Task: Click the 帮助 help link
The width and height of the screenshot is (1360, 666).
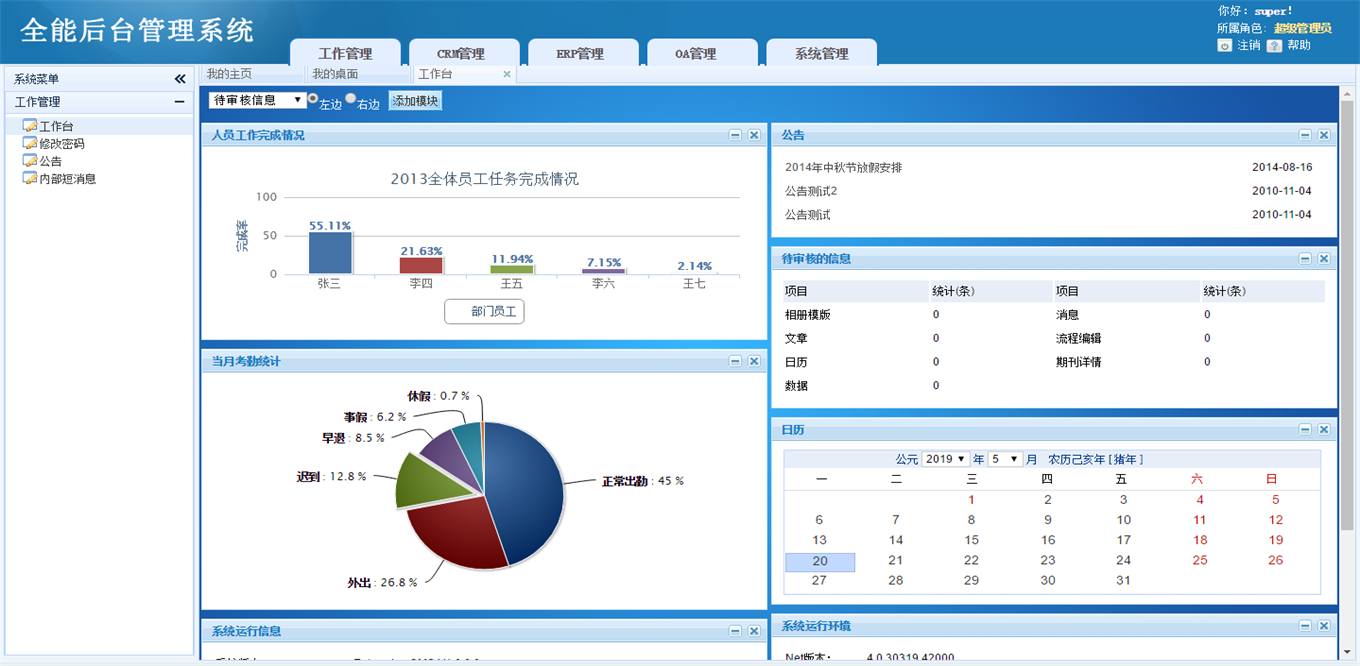Action: 1298,46
